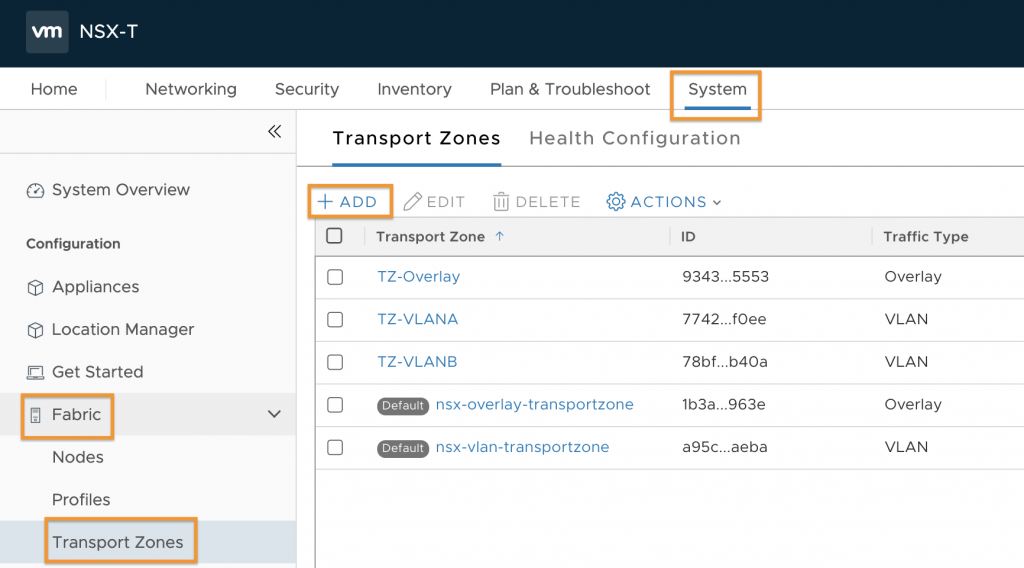
Task: Toggle the select-all checkbox in header
Action: pyautogui.click(x=334, y=236)
